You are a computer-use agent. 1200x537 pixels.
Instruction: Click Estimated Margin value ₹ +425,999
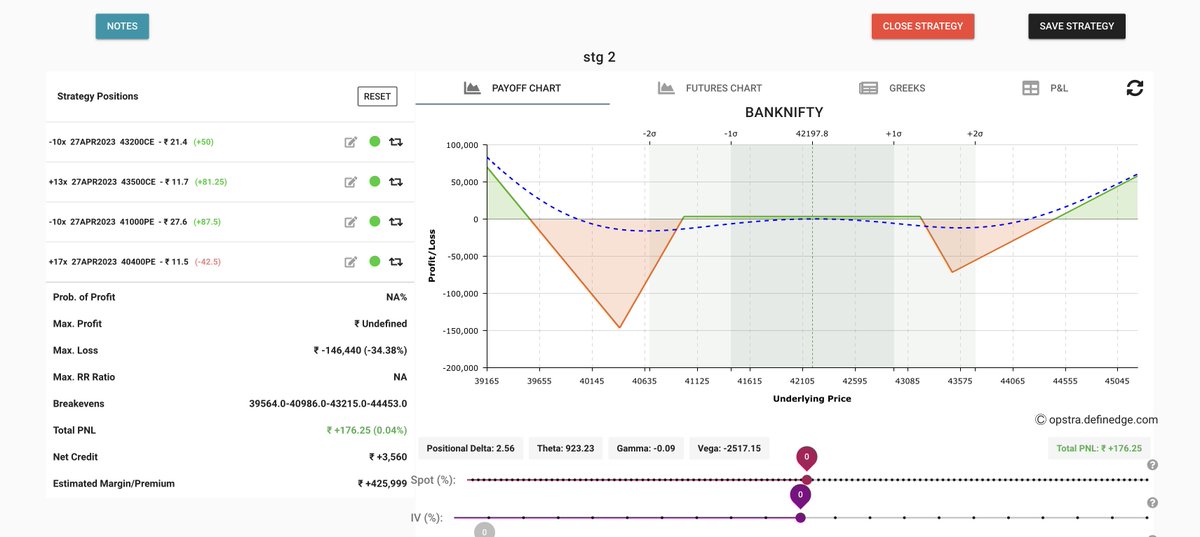pyautogui.click(x=382, y=484)
